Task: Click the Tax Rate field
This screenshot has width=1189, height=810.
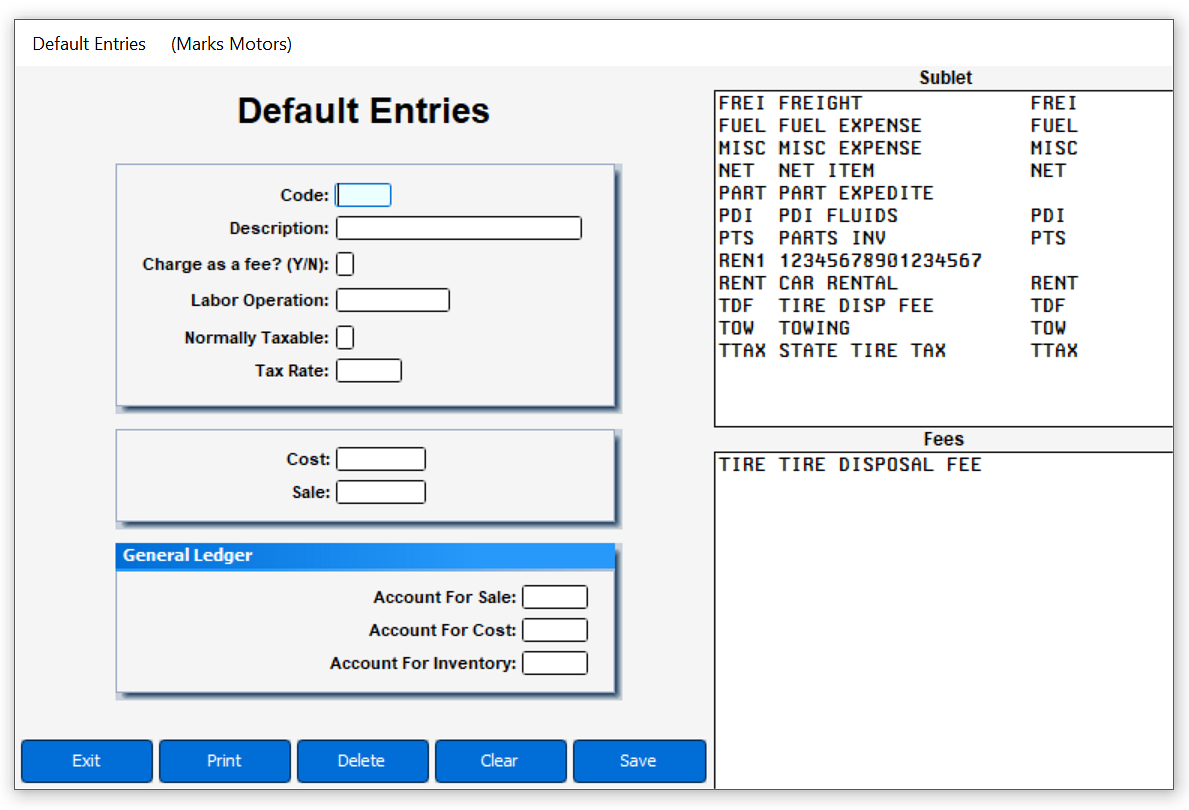Action: [369, 370]
